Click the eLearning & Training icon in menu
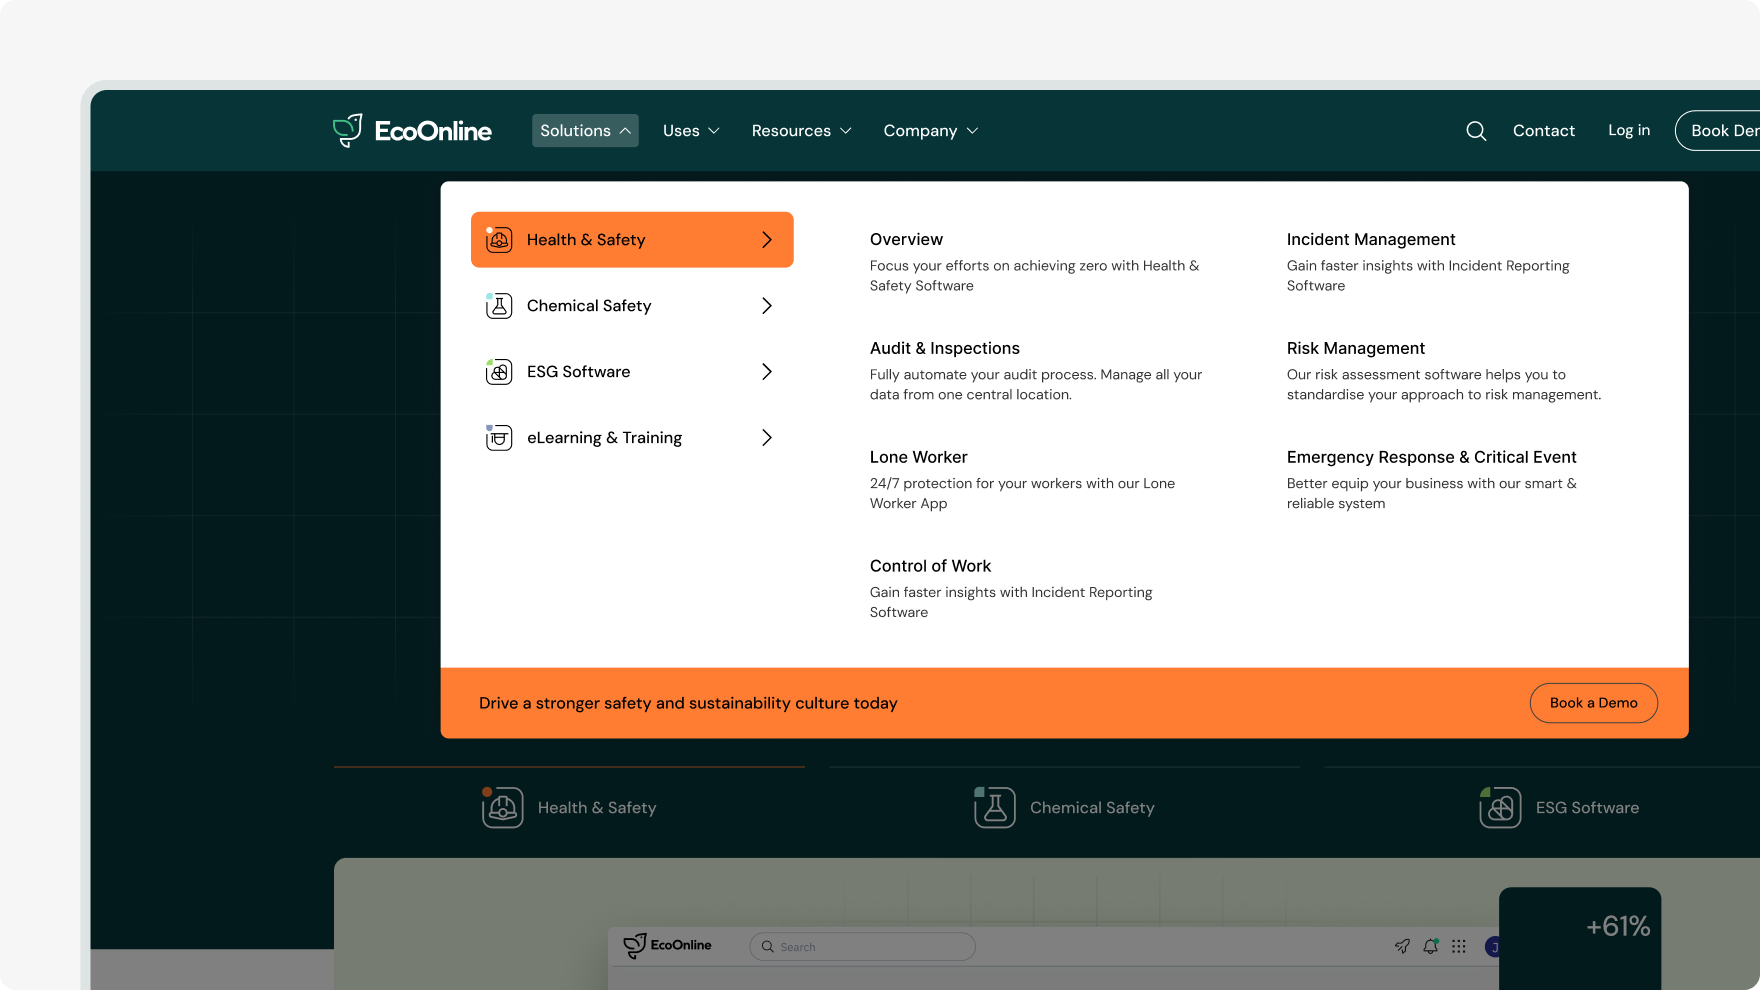 tap(499, 438)
